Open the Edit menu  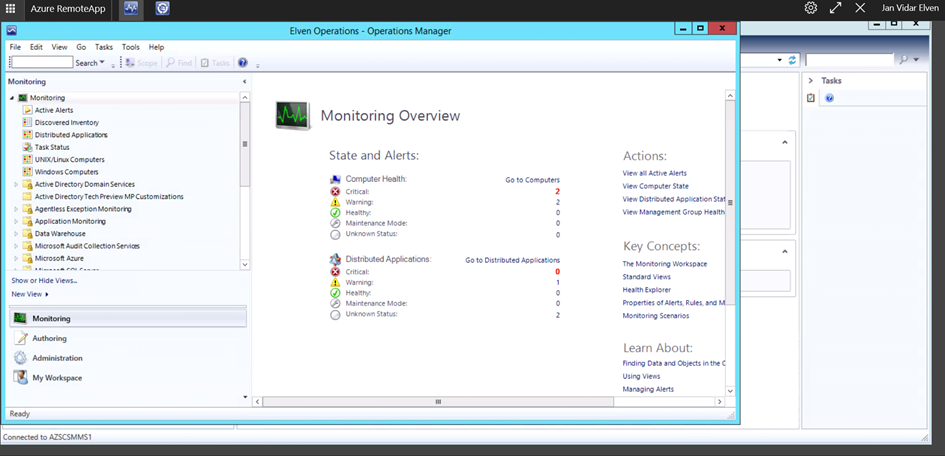point(36,47)
